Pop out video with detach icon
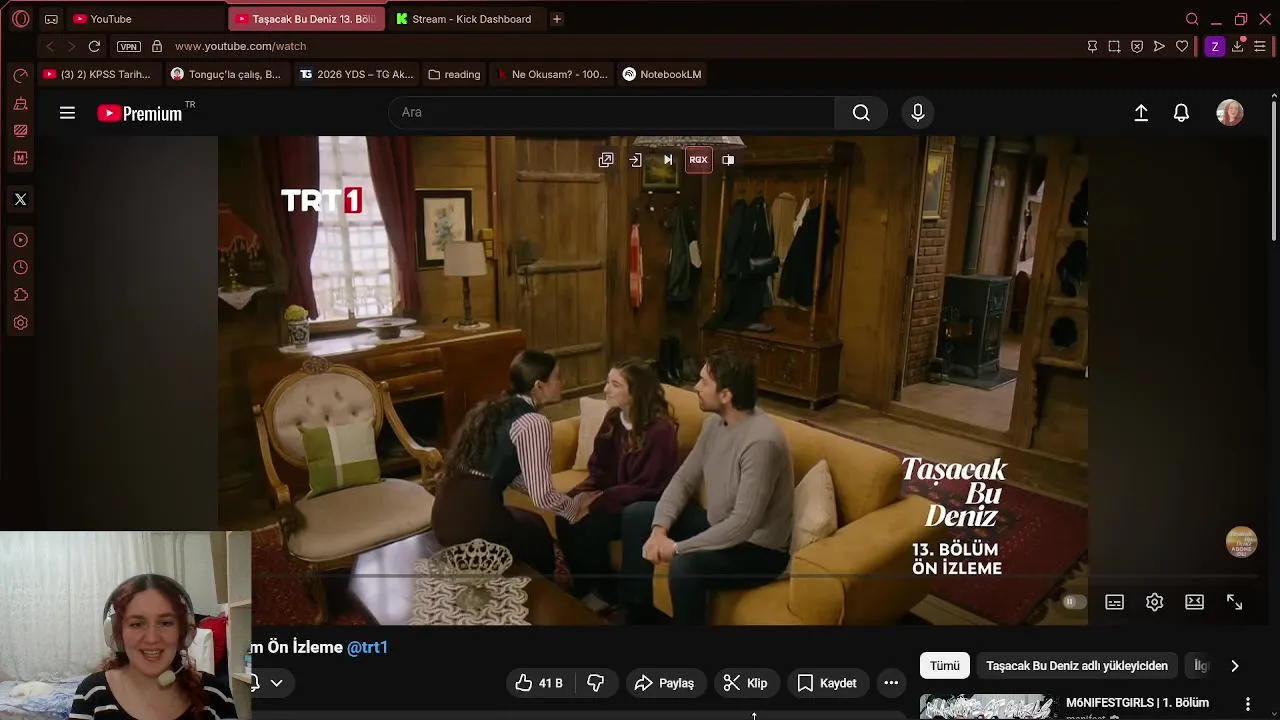This screenshot has height=720, width=1280. [x=606, y=160]
